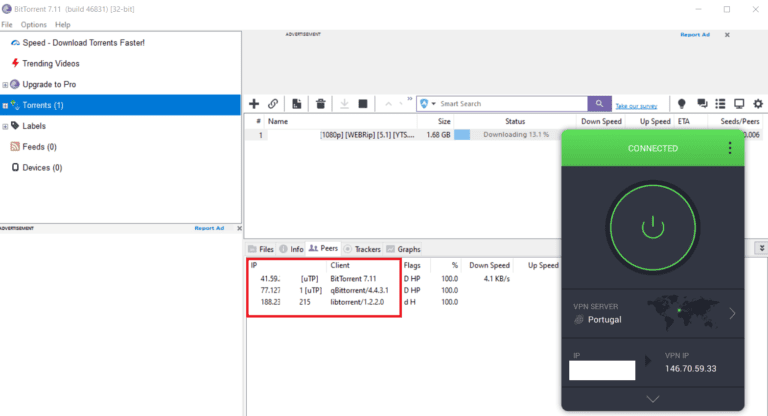The height and width of the screenshot is (416, 768).
Task: Click the 4.1 KB/s peer down speed
Action: pyautogui.click(x=496, y=278)
